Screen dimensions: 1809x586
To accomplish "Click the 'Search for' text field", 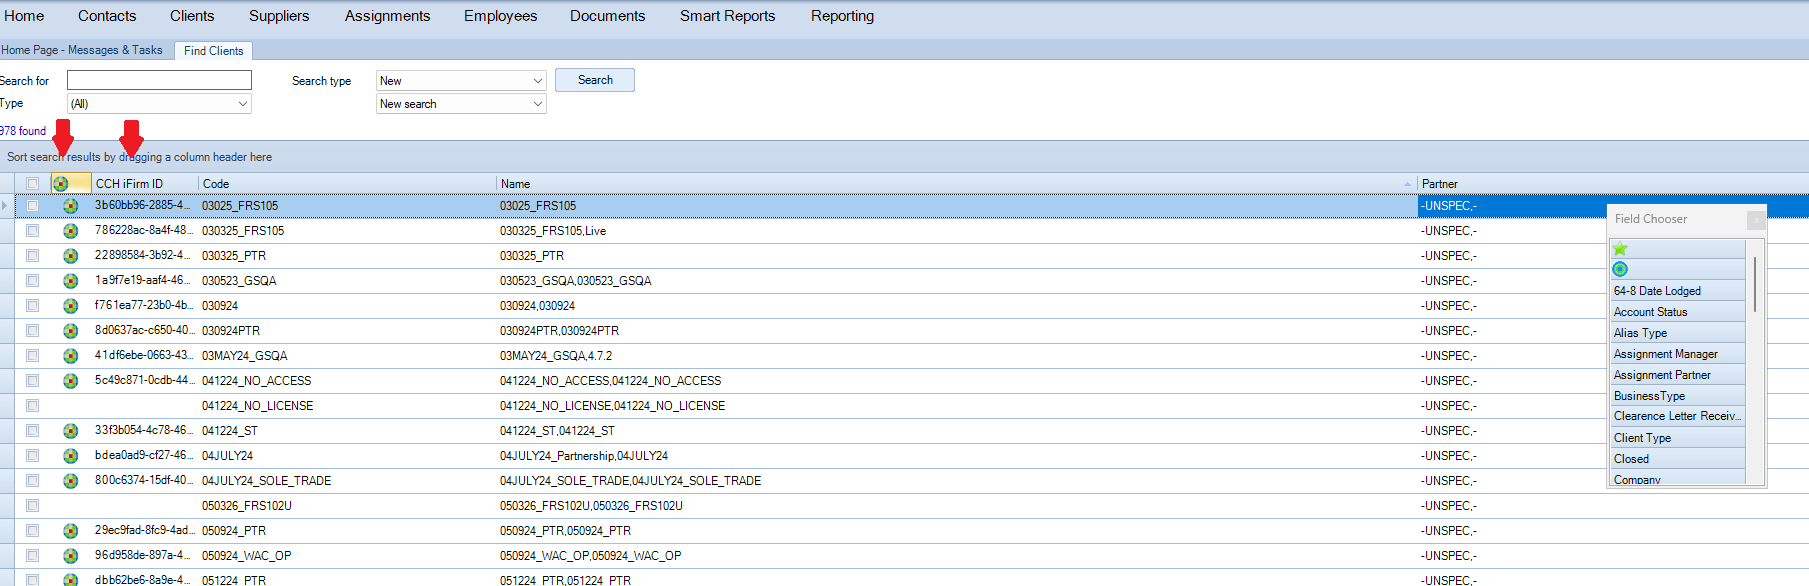I will (x=159, y=80).
